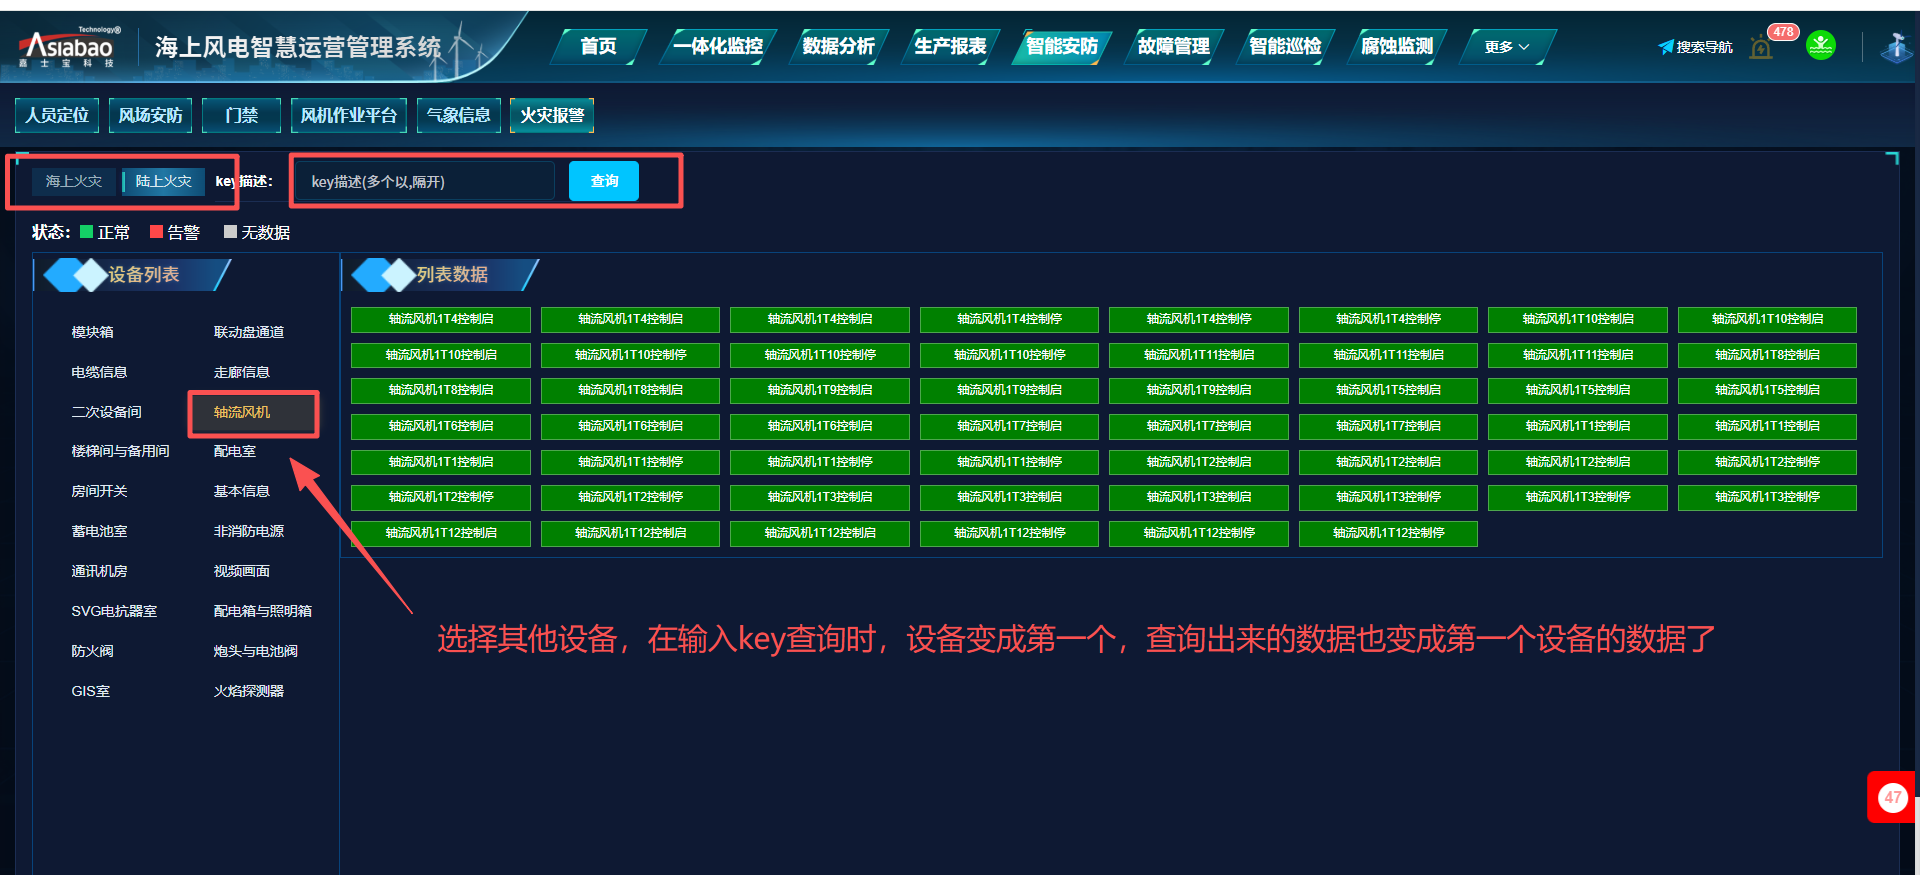1920x875 pixels.
Task: Open the 火灾报警 sub-tab
Action: tap(552, 115)
